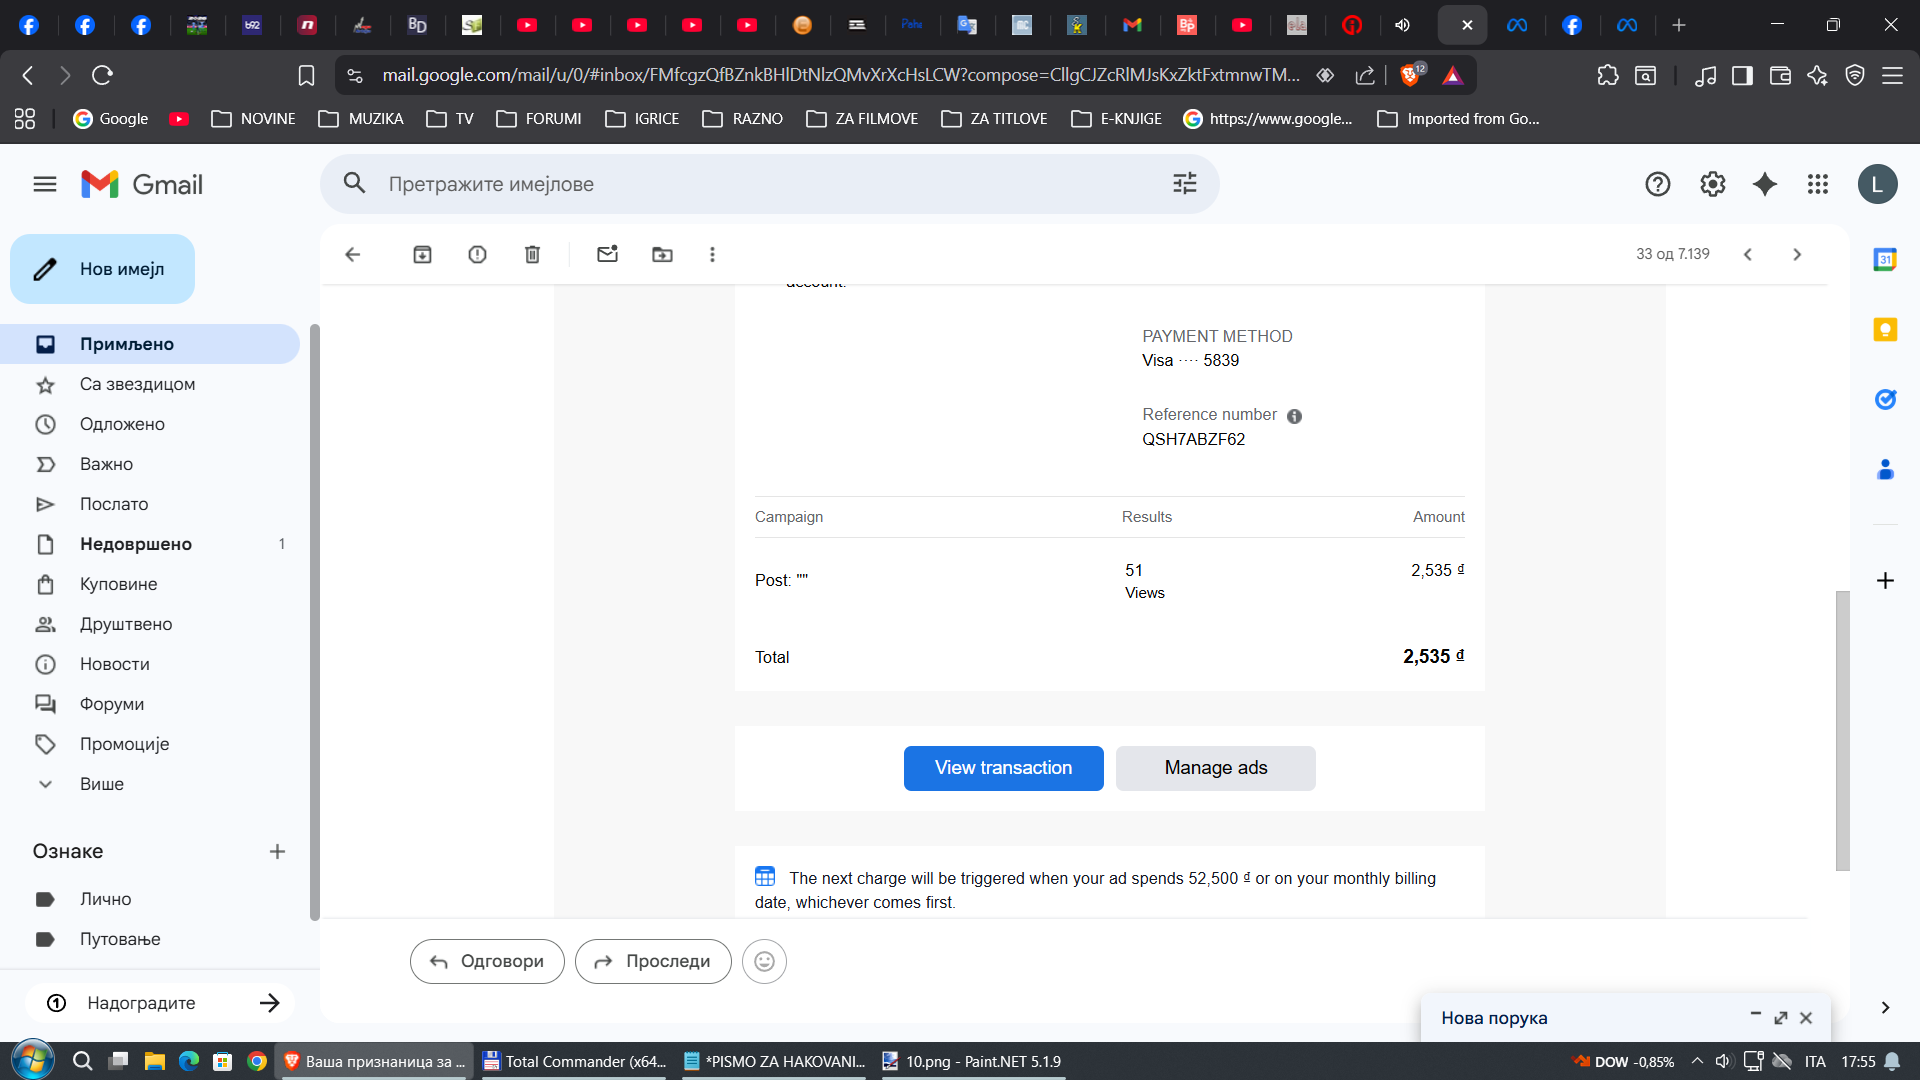This screenshot has width=1920, height=1080.
Task: Open the more options three-dot menu
Action: coord(712,254)
